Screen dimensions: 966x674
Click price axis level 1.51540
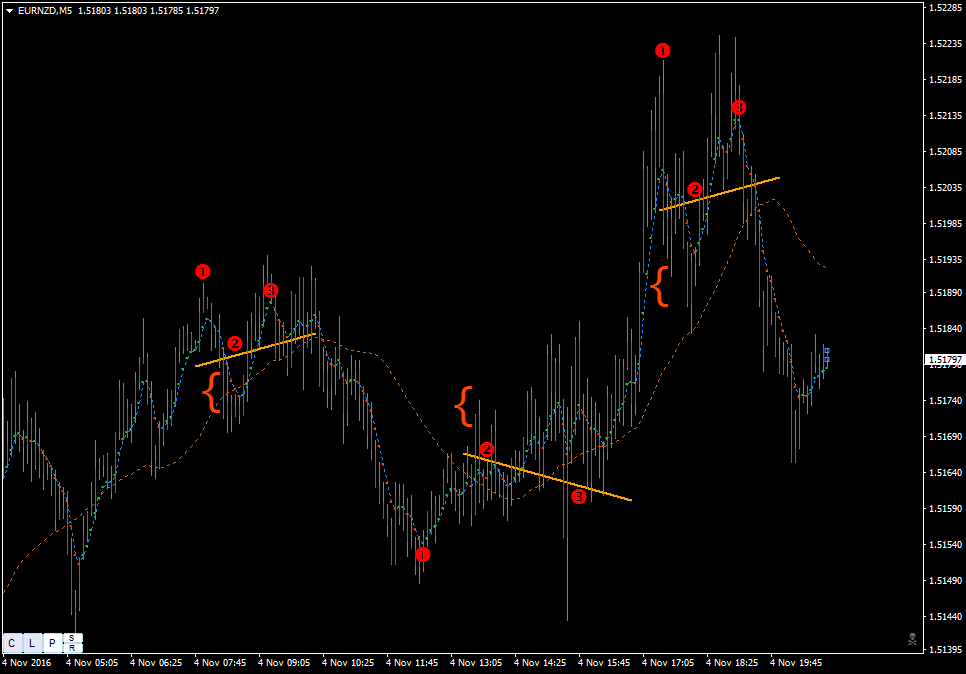pyautogui.click(x=945, y=545)
